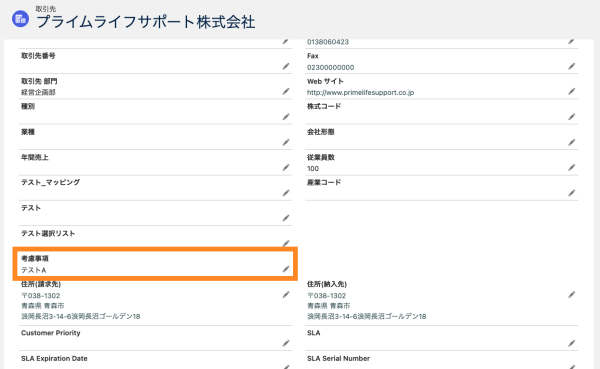Screen dimensions: 600x369
Task: Click the SLA Serial Number label
Action: 339,358
